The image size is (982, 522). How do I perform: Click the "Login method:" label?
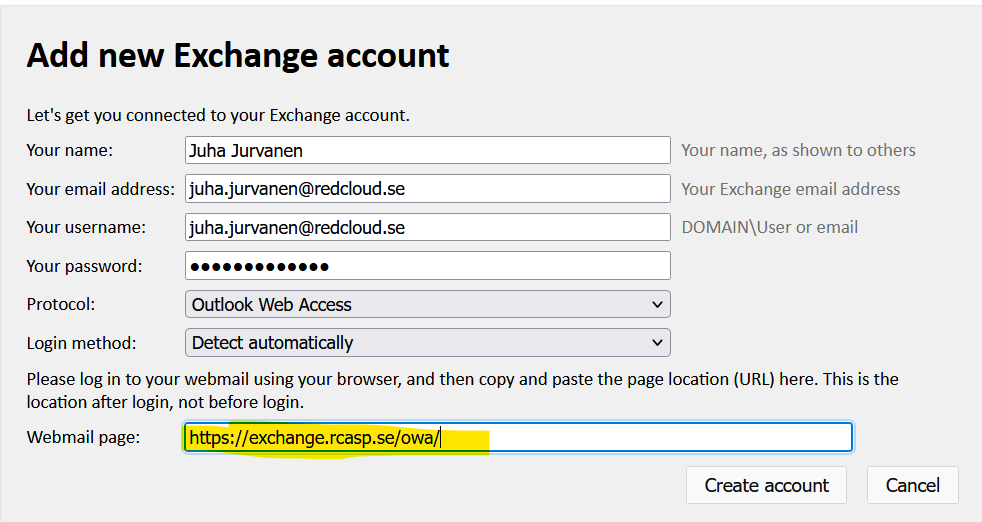coord(81,342)
